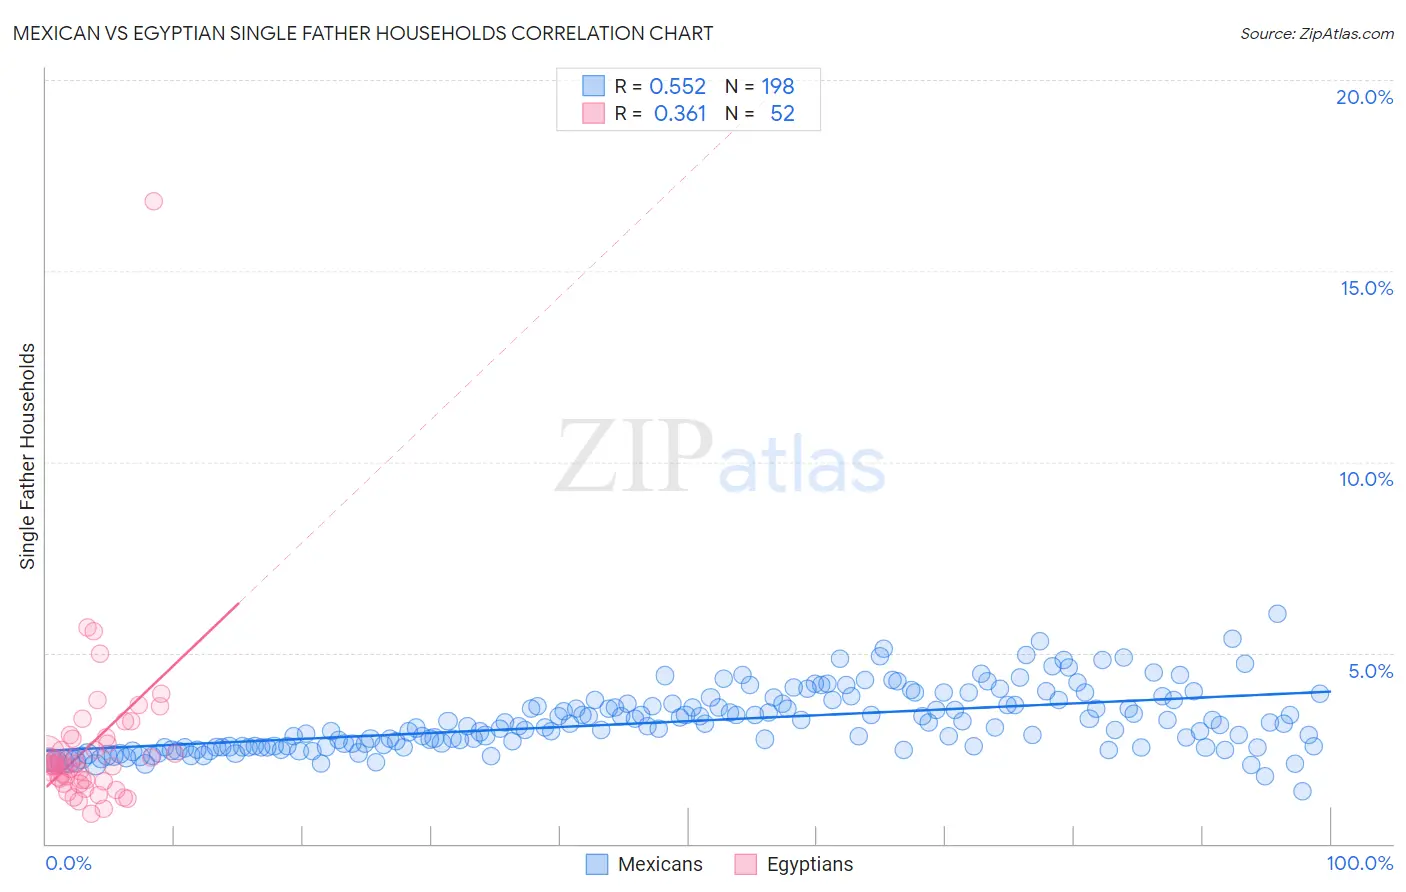Select the chart title text
This screenshot has height=892, width=1406.
(x=363, y=33)
